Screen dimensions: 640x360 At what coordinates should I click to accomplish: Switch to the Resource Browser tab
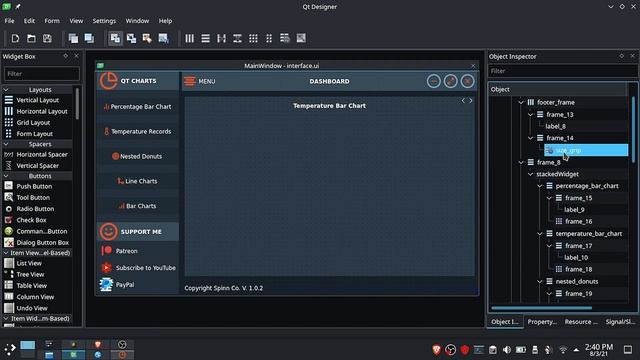pyautogui.click(x=581, y=322)
